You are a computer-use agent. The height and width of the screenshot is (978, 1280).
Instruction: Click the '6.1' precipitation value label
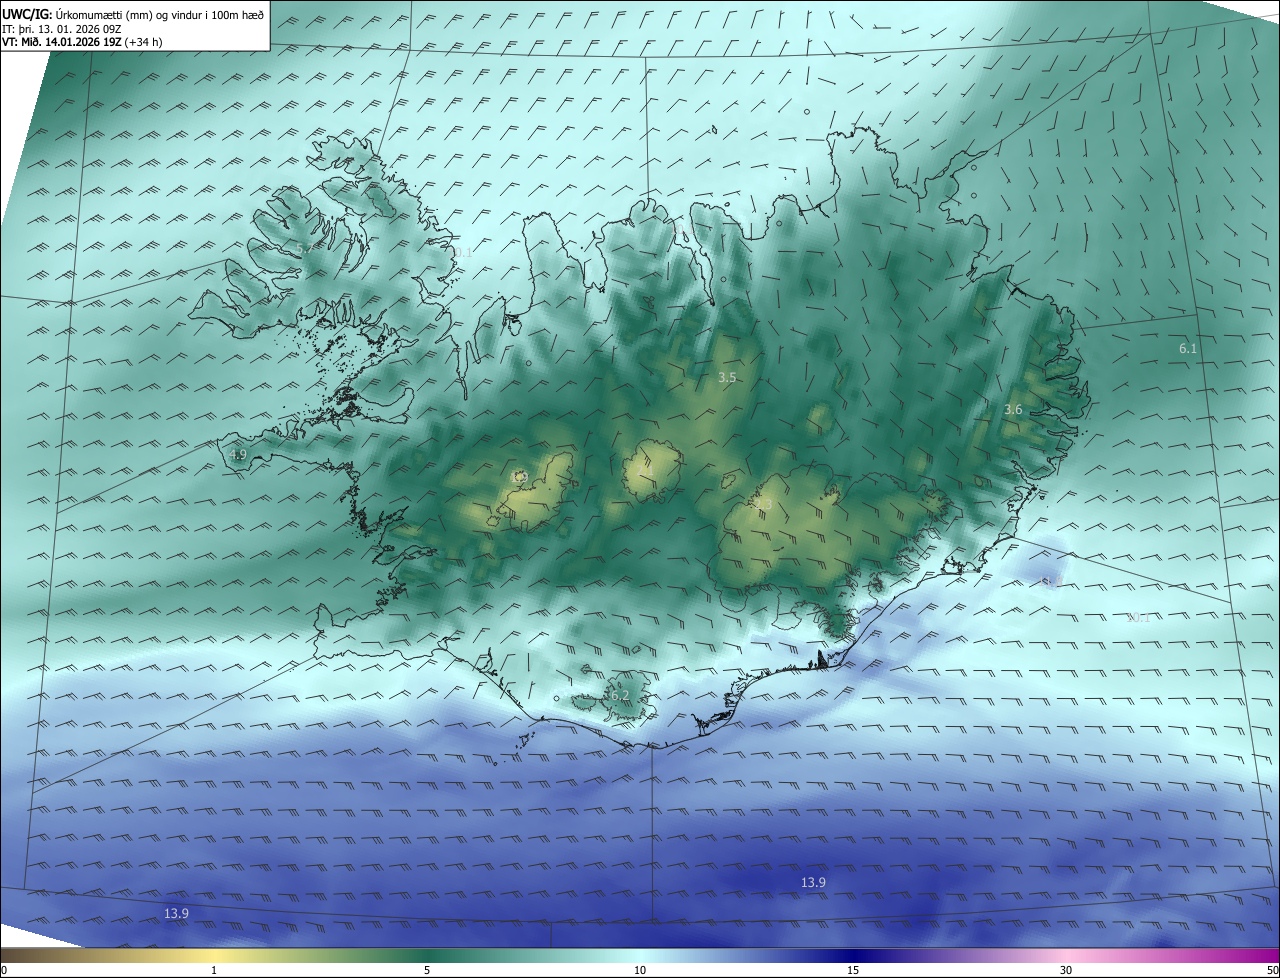coord(1188,349)
